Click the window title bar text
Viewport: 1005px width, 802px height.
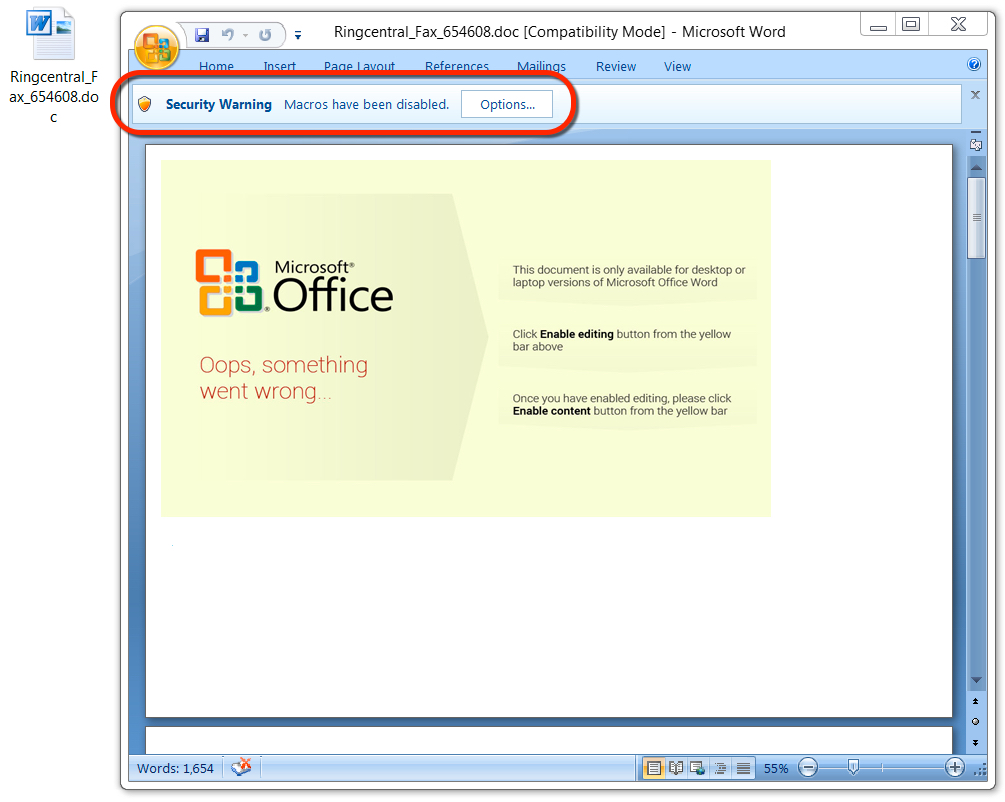click(559, 32)
